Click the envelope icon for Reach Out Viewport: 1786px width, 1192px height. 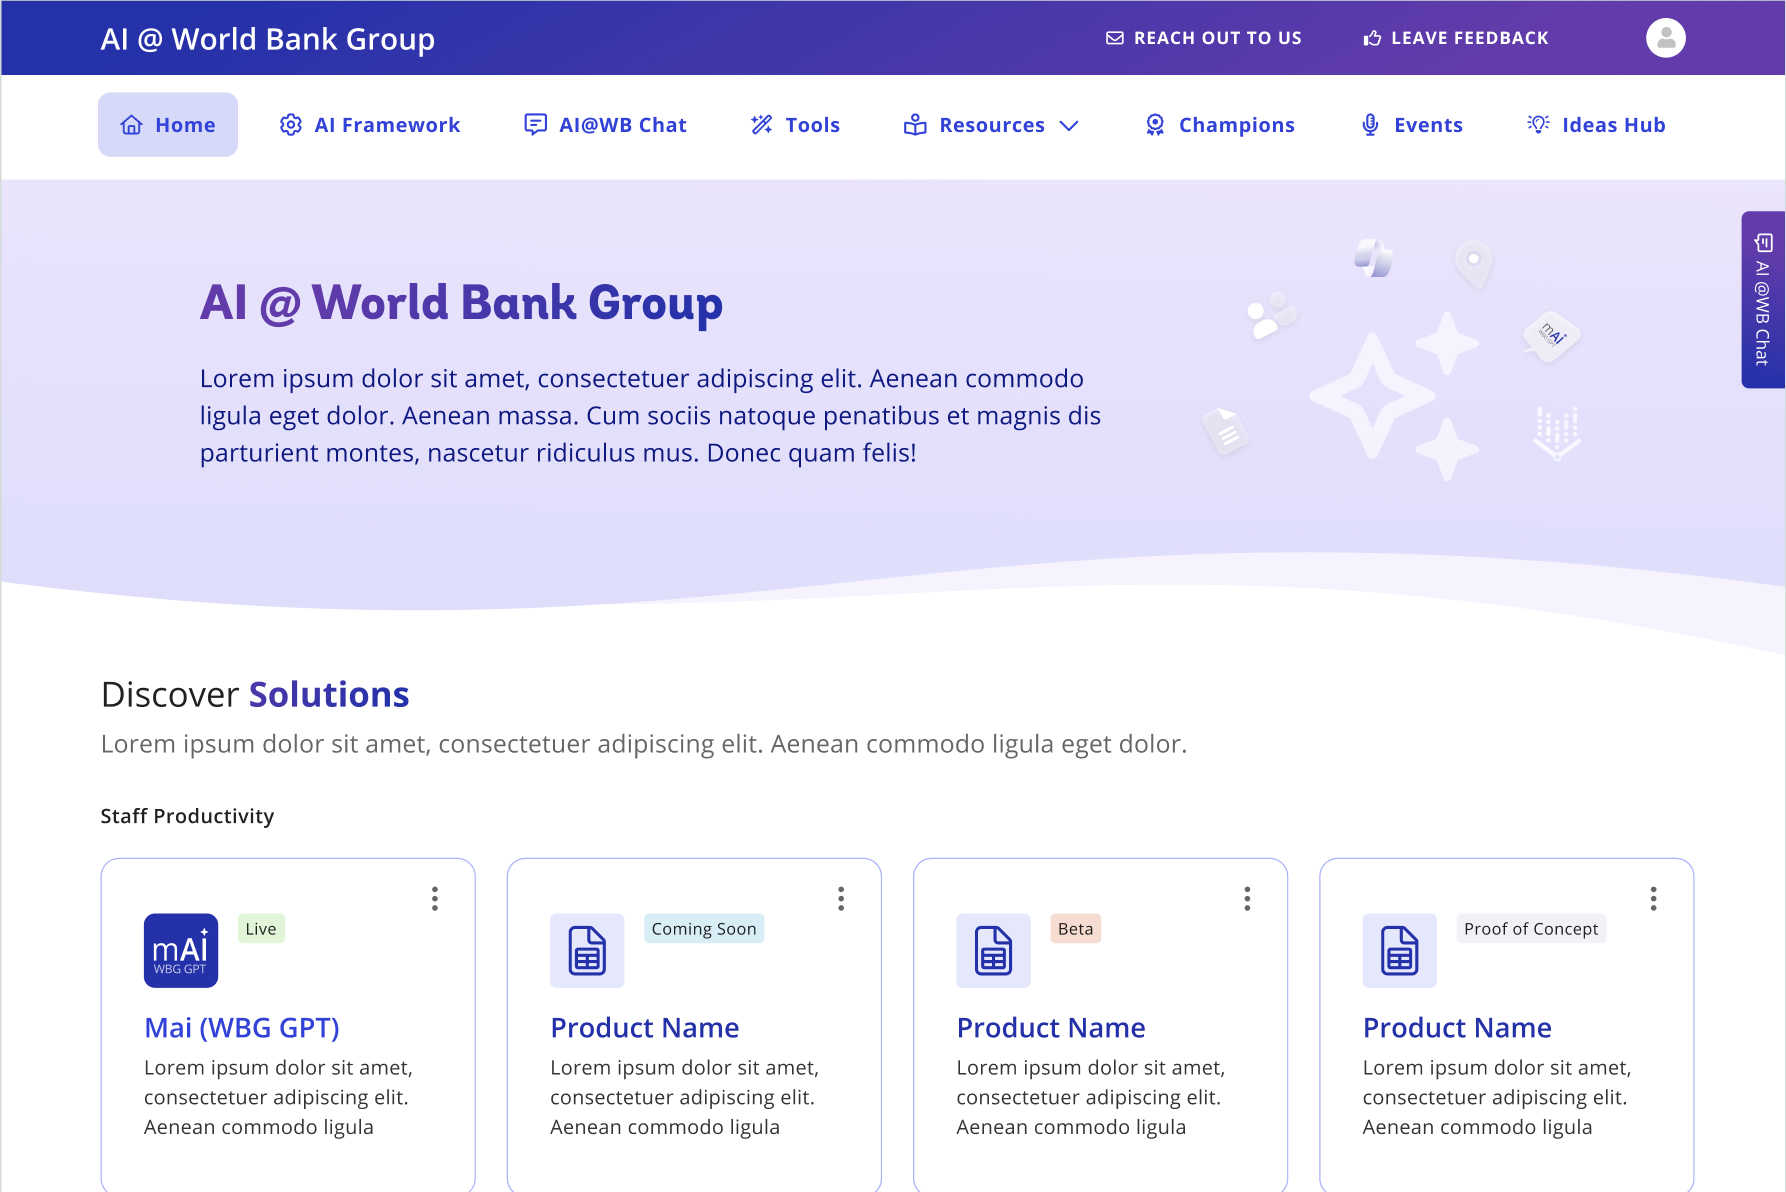[x=1115, y=38]
